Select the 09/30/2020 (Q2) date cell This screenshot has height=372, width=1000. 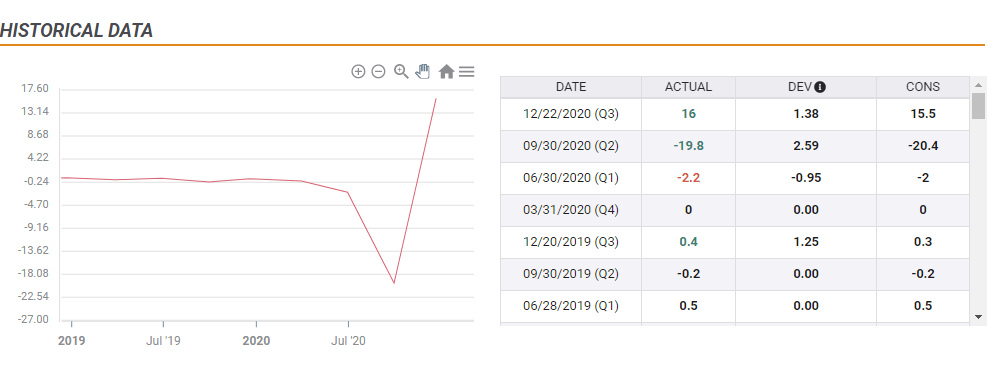(x=571, y=146)
